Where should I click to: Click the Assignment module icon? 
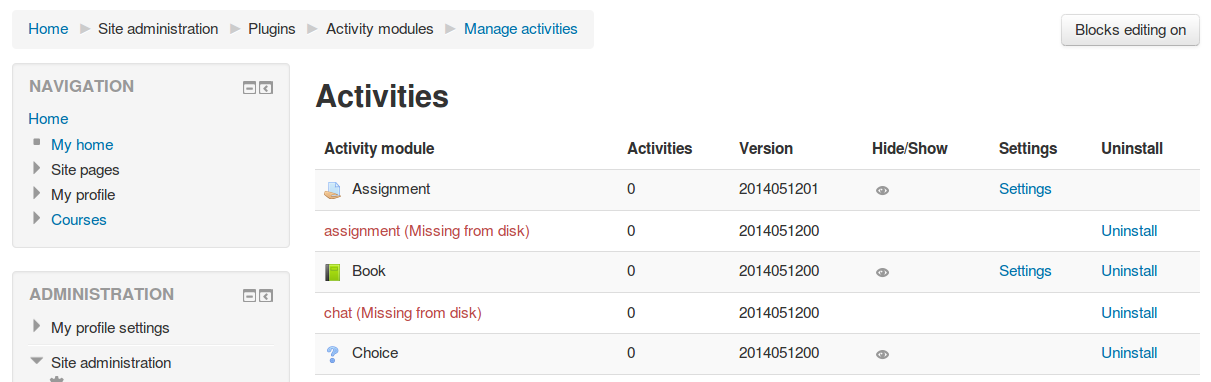point(333,189)
